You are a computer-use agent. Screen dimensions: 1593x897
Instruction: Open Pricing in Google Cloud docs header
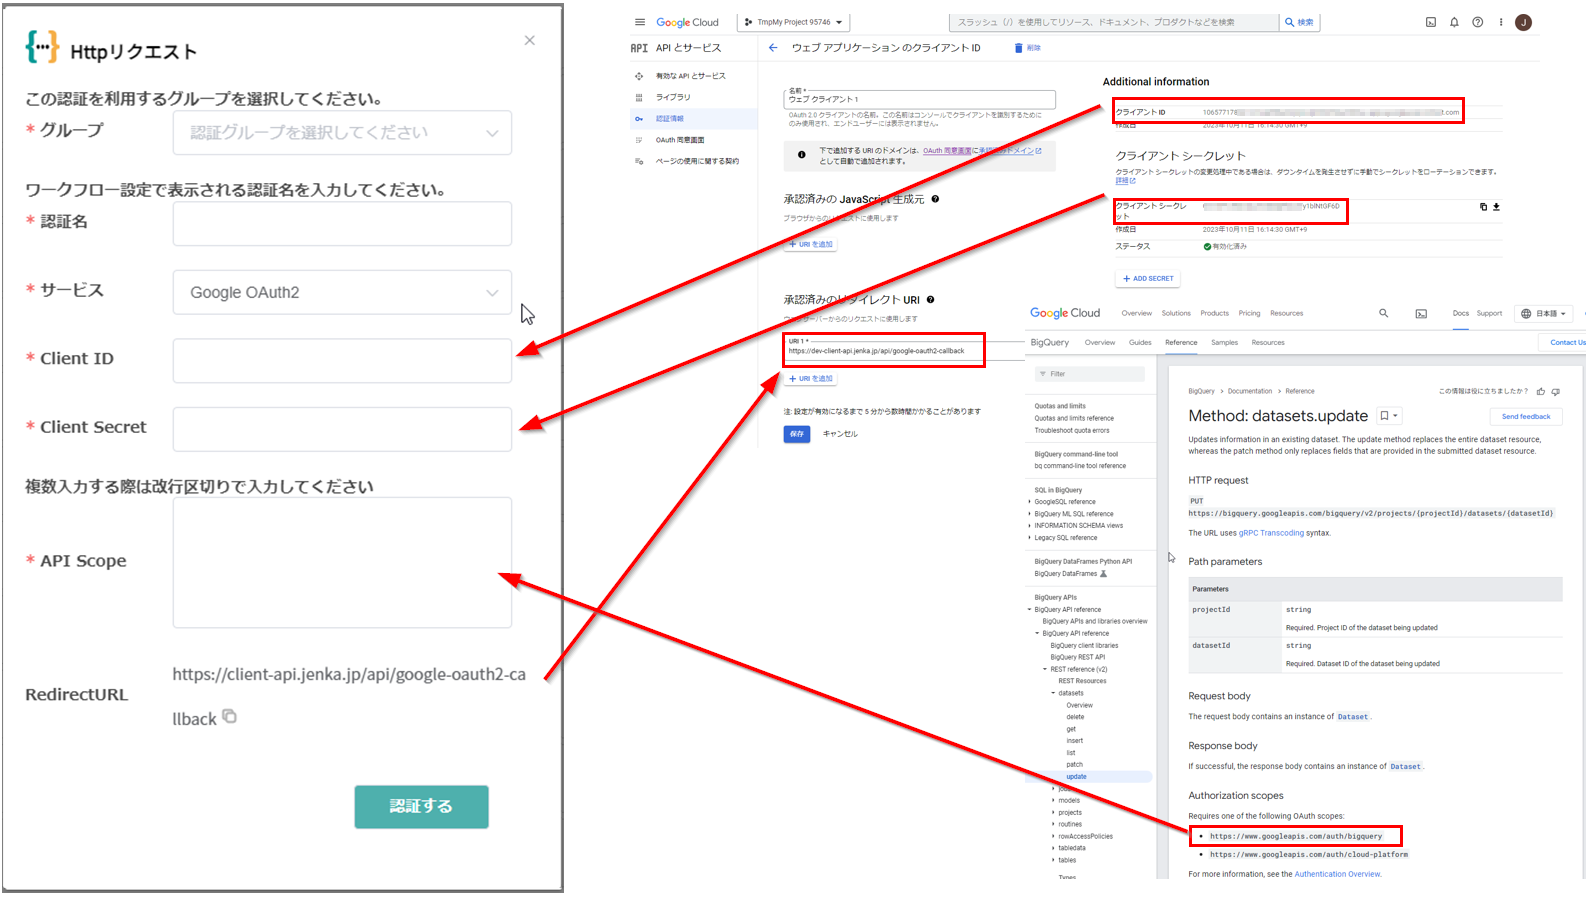(x=1249, y=313)
